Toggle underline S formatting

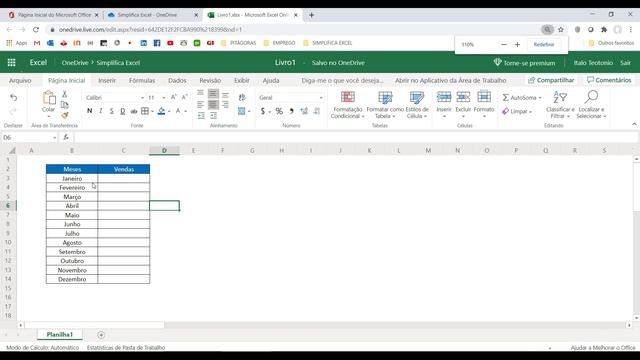[111, 111]
